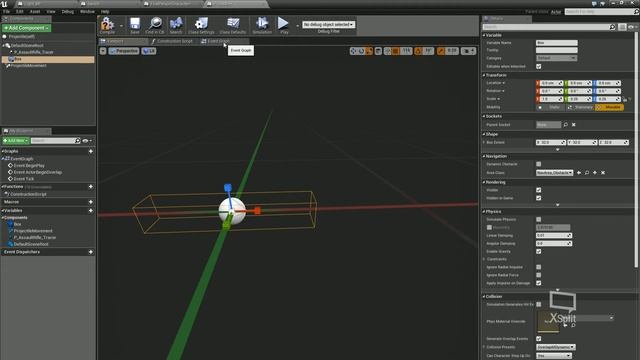This screenshot has height=360, width=640.
Task: Open Find in CB from toolbar
Action: (x=155, y=25)
